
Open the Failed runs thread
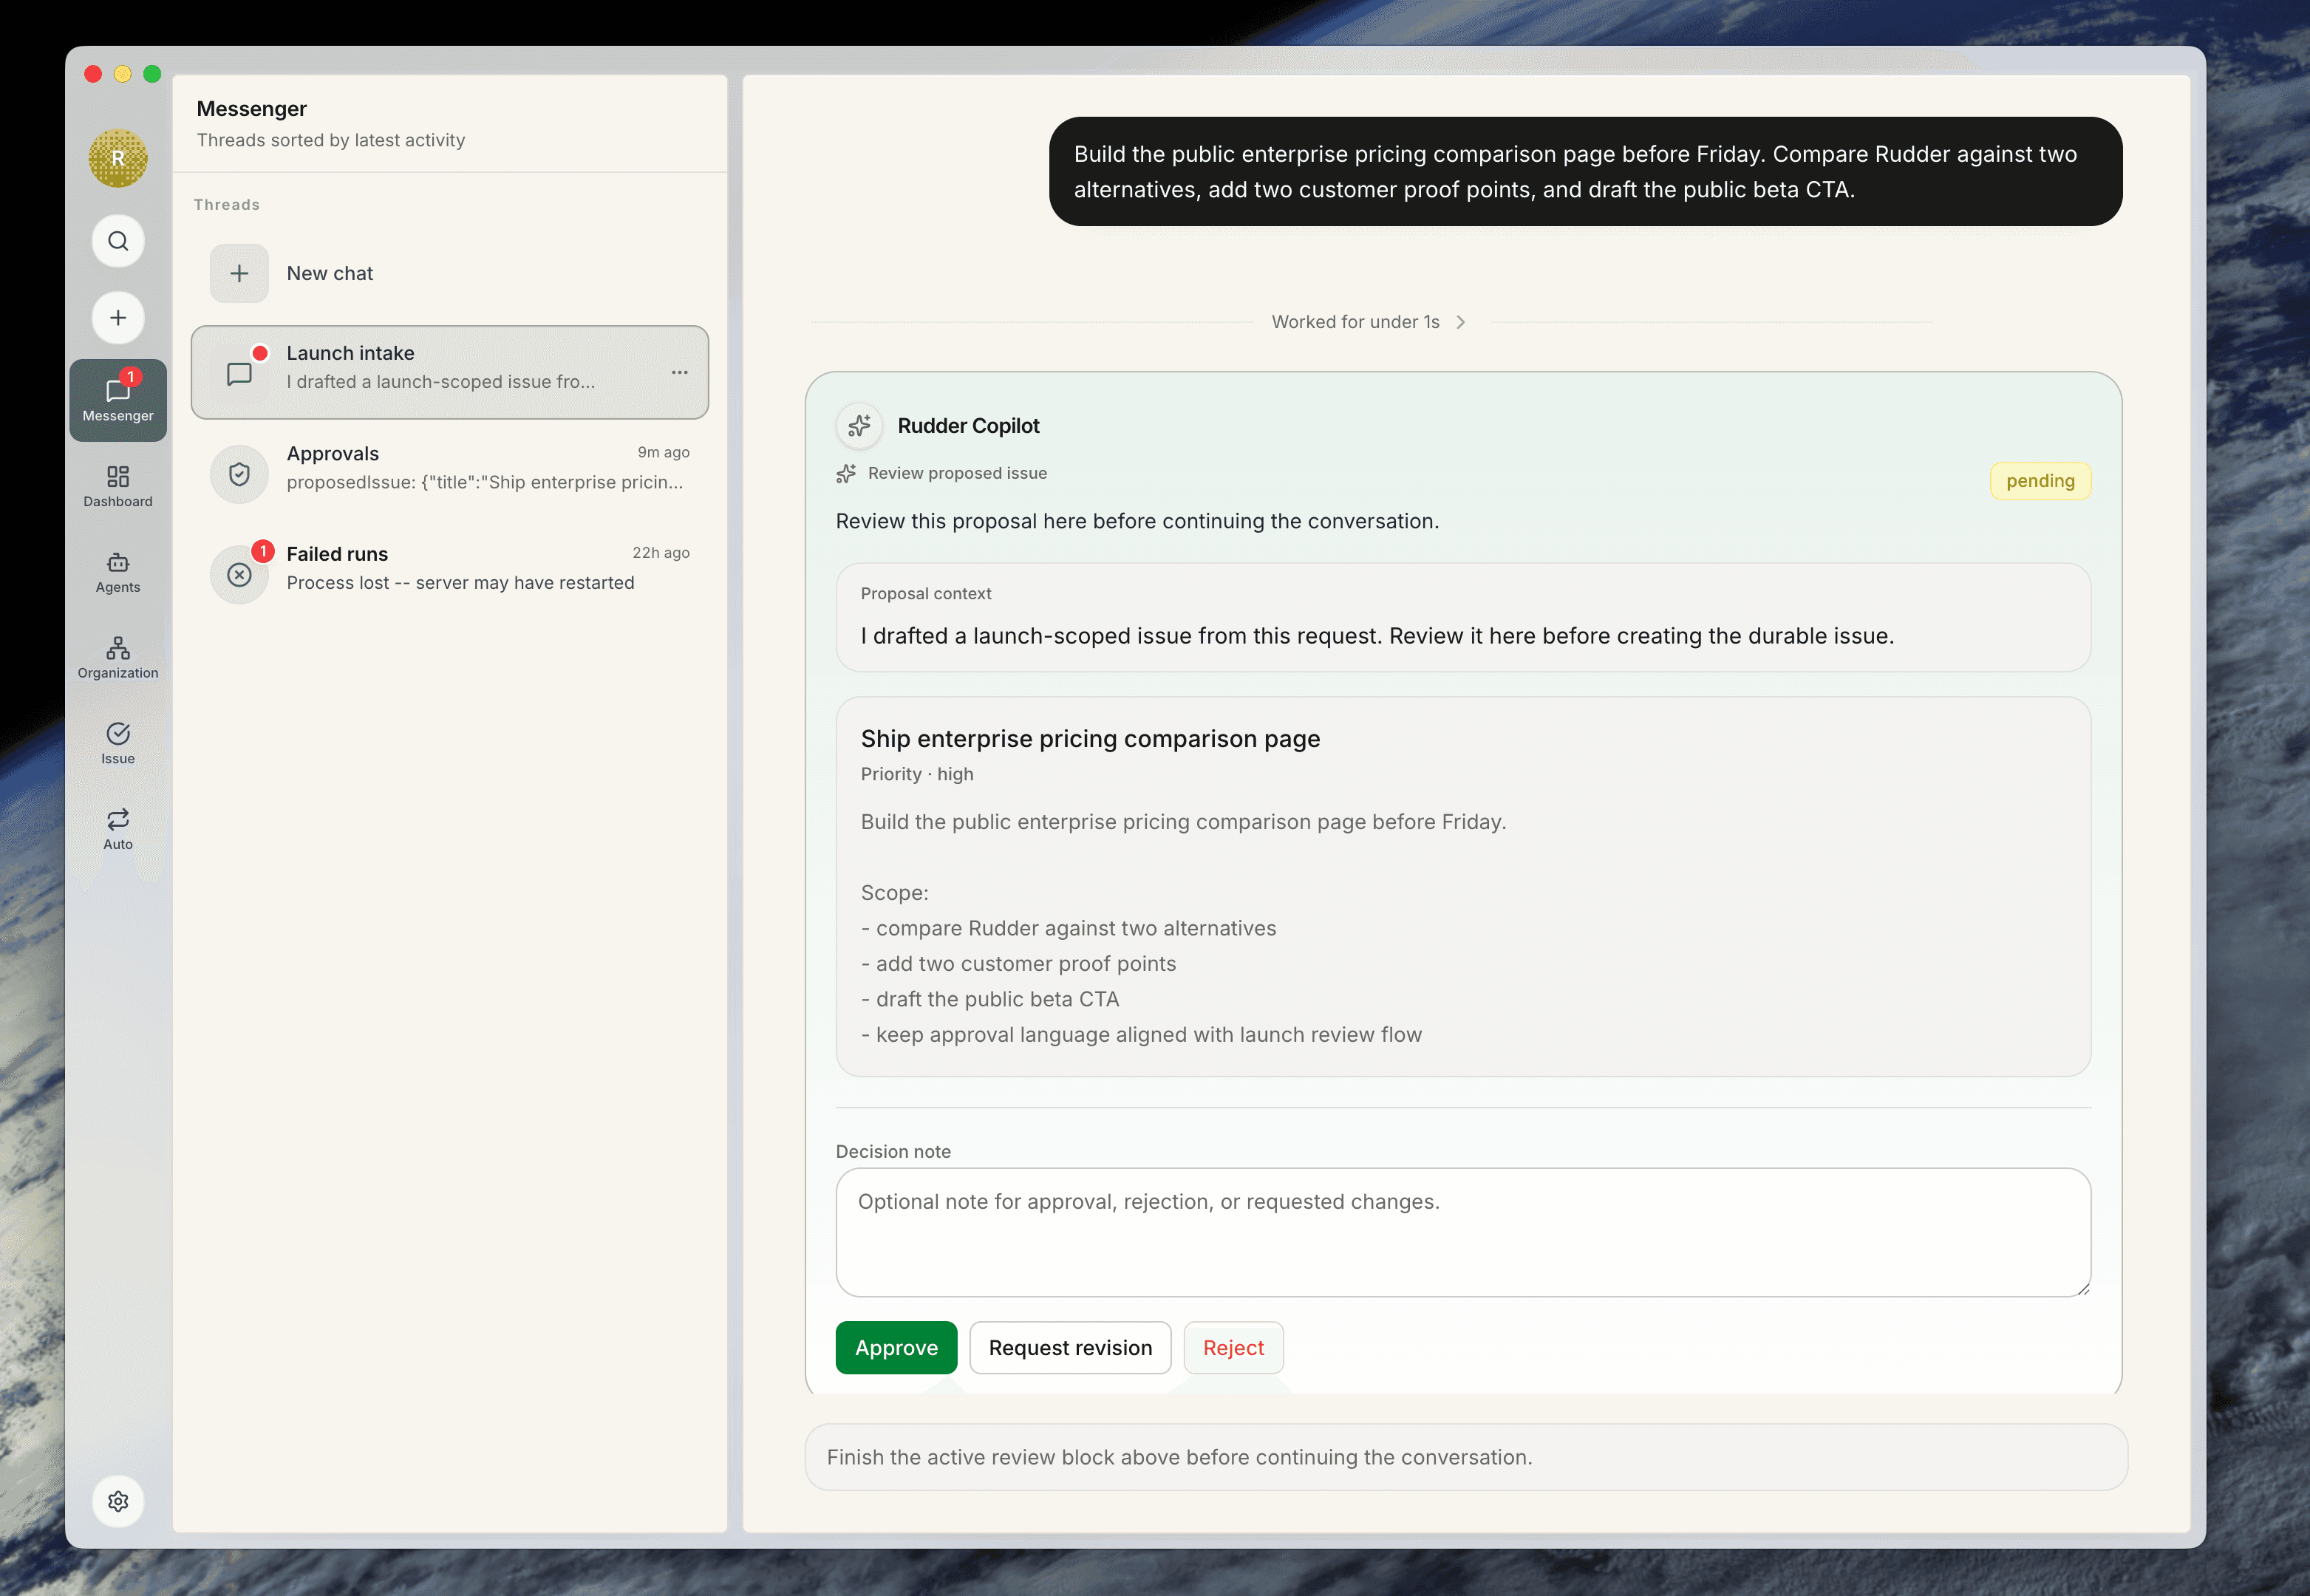(x=450, y=573)
